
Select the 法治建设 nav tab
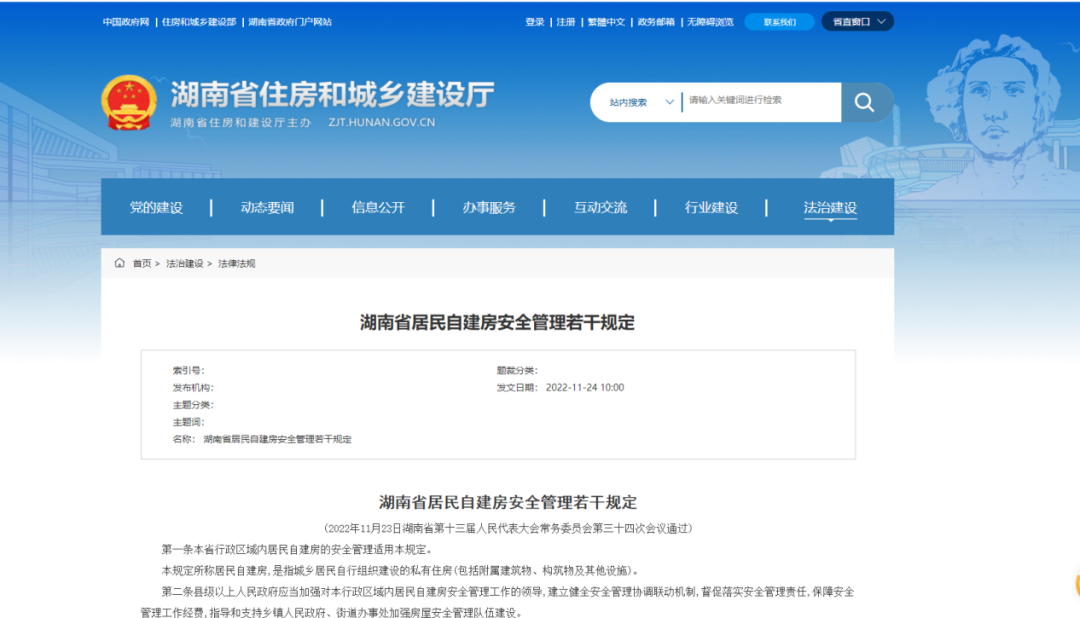pyautogui.click(x=830, y=208)
